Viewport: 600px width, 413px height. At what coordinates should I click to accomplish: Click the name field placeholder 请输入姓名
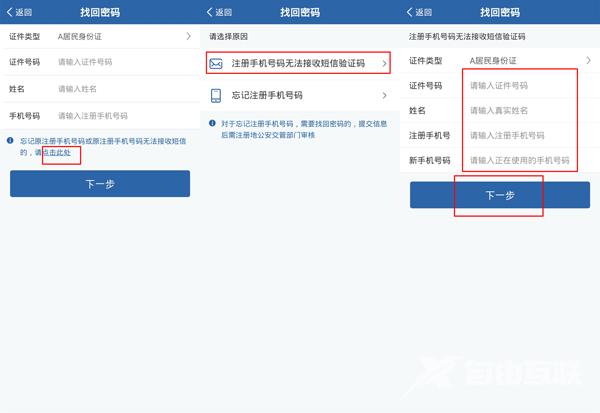[77, 89]
